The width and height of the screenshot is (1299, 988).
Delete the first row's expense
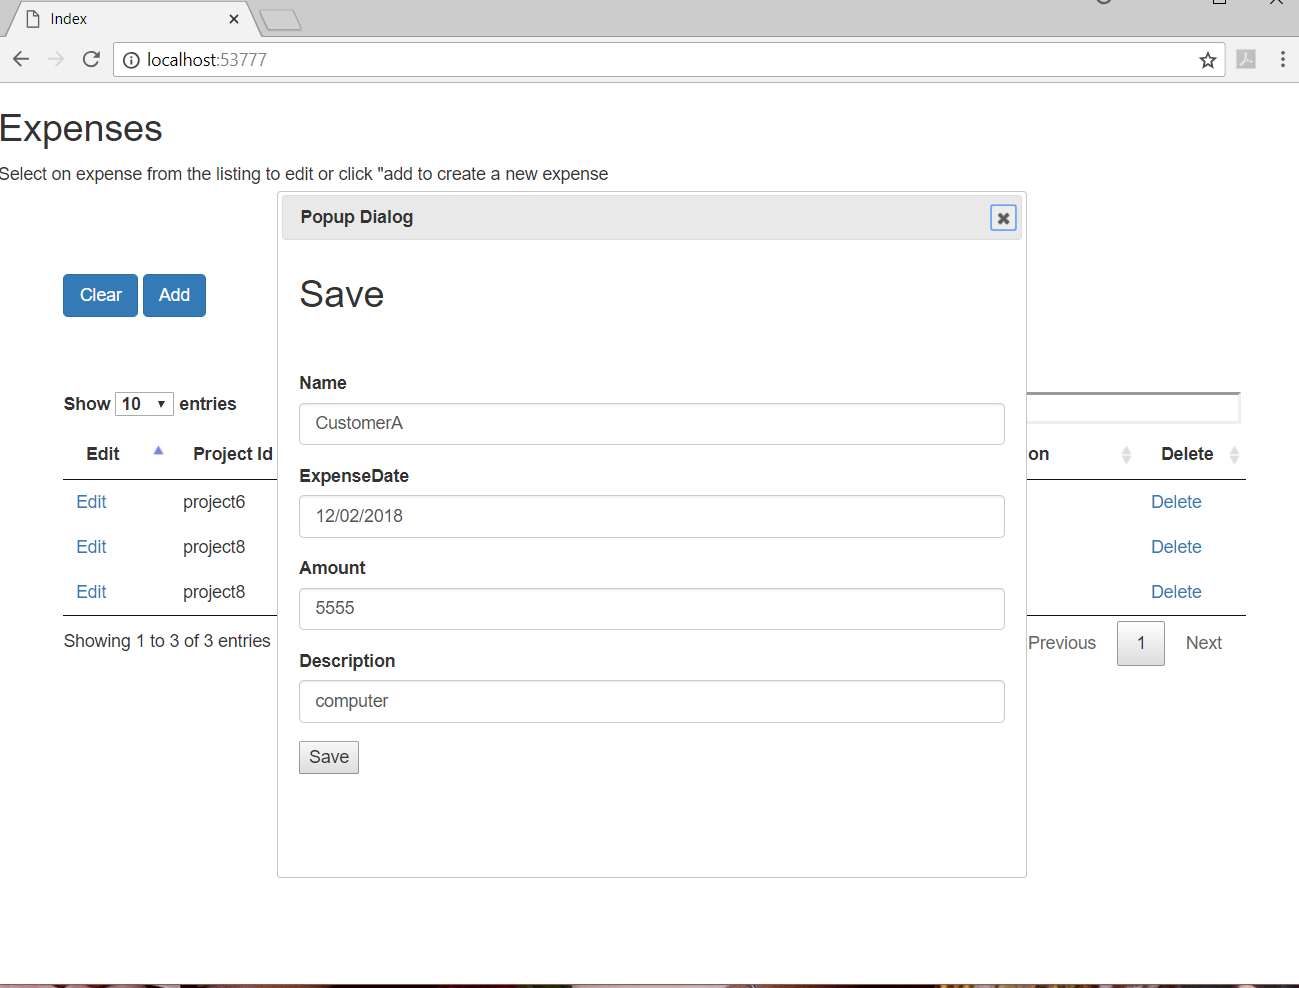(x=1176, y=502)
